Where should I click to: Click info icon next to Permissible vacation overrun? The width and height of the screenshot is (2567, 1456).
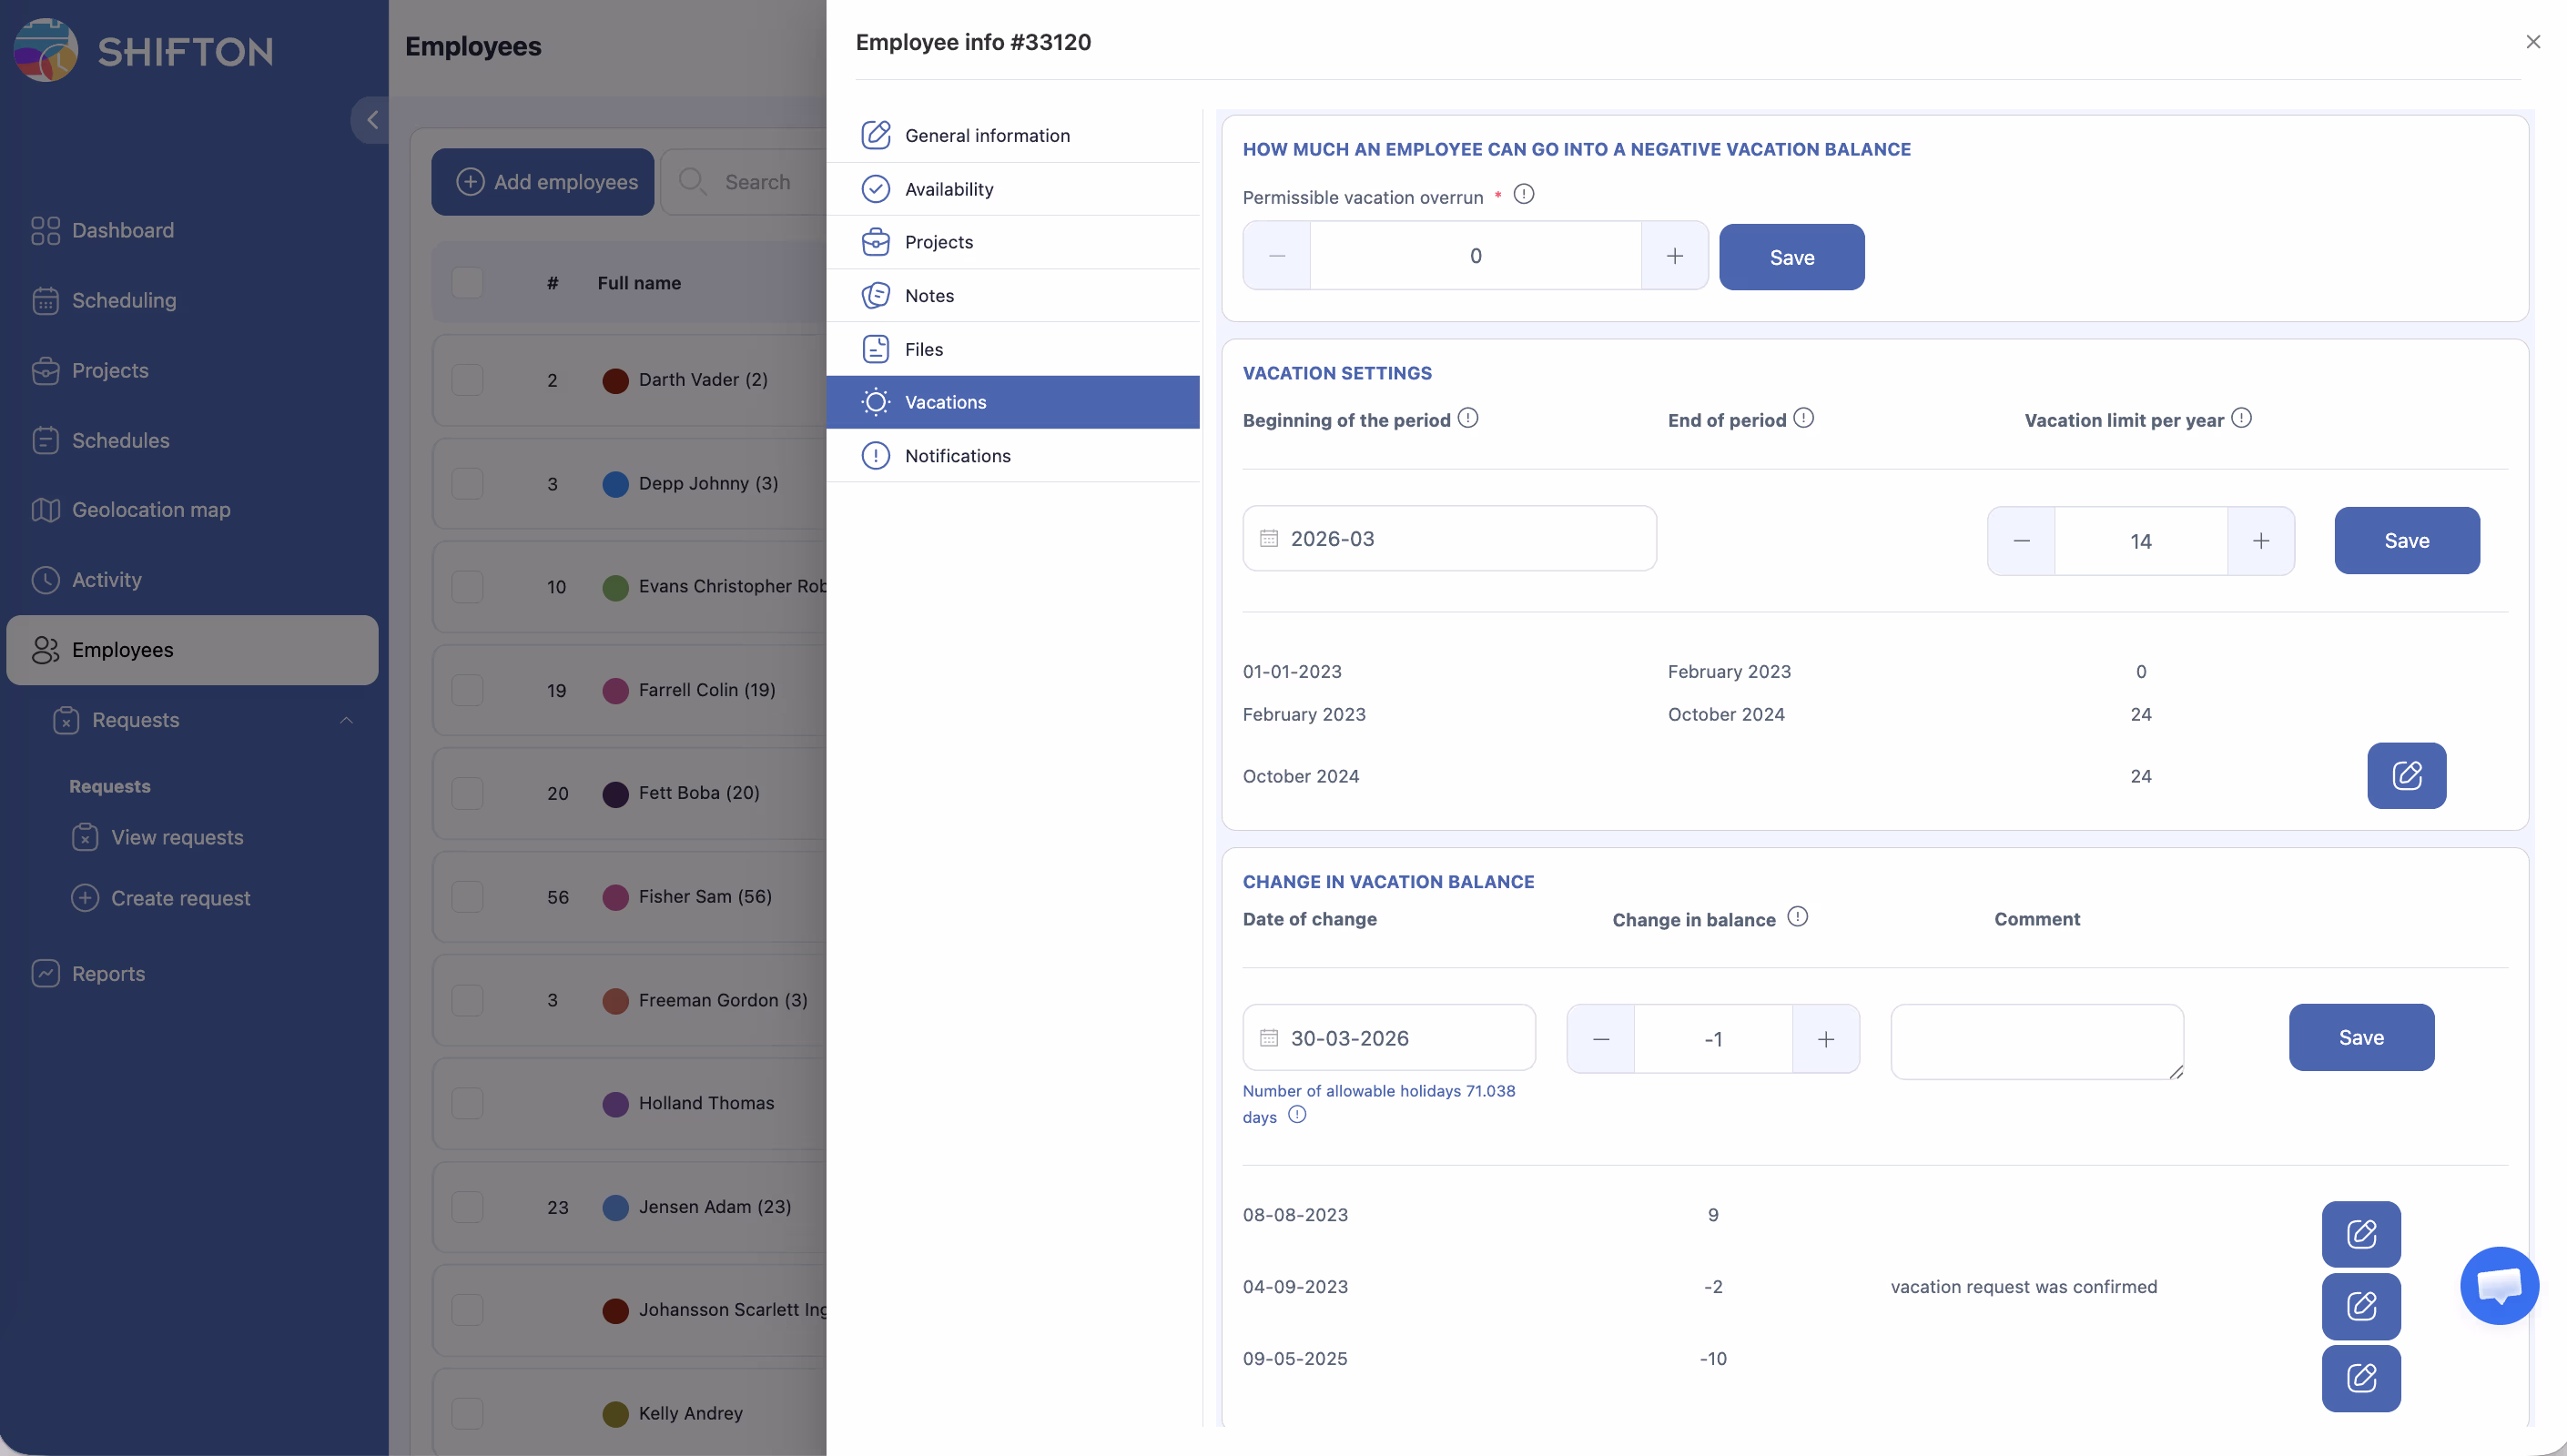tap(1523, 194)
